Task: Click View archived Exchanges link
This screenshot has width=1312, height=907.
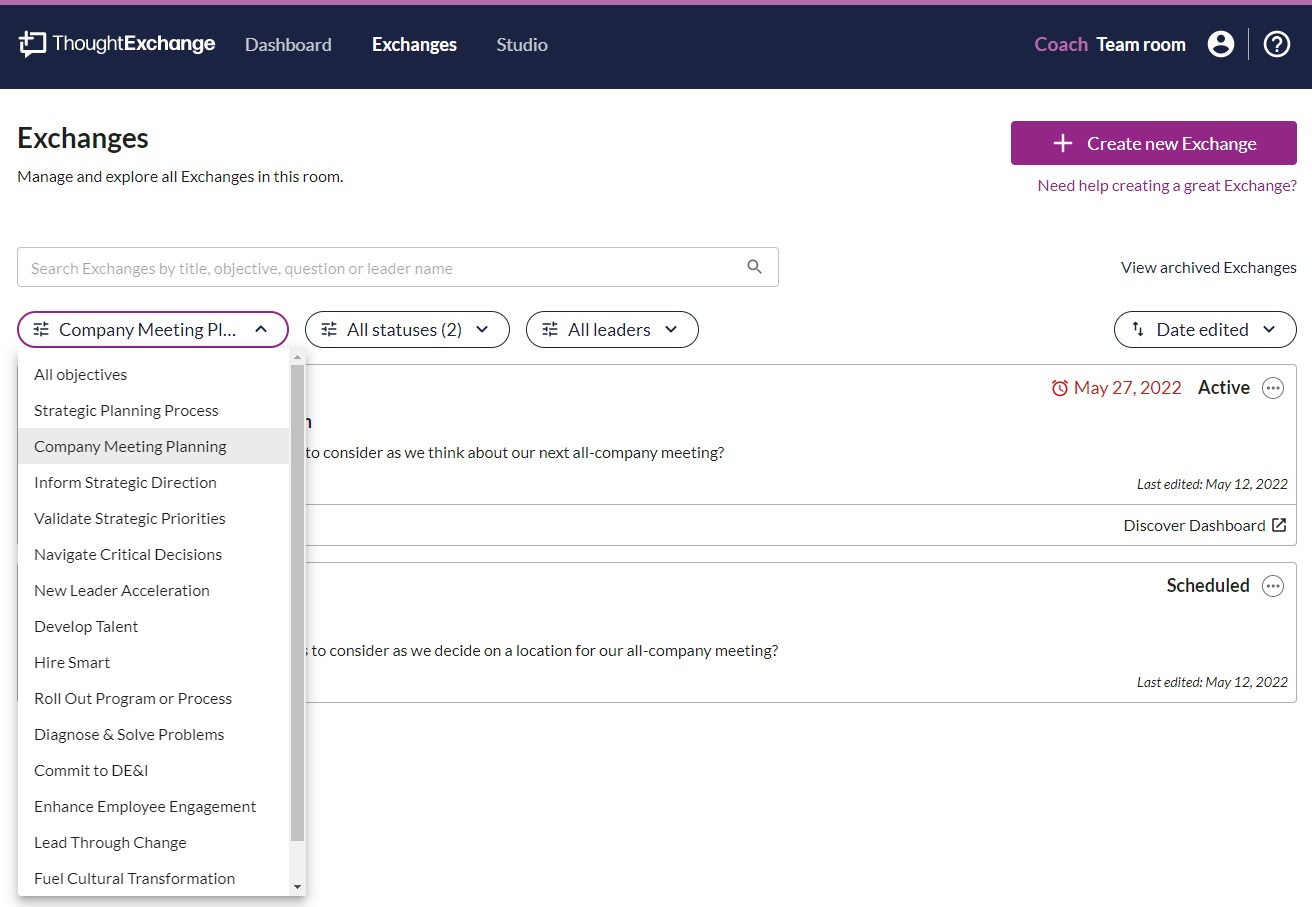Action: tap(1209, 267)
